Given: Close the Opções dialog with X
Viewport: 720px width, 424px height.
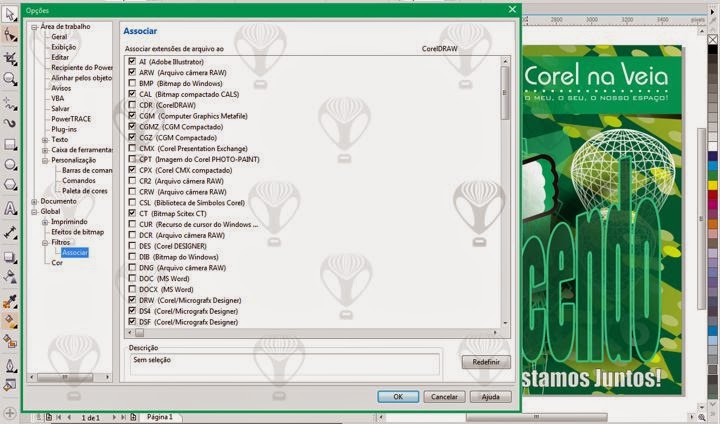Looking at the screenshot, I should 512,10.
